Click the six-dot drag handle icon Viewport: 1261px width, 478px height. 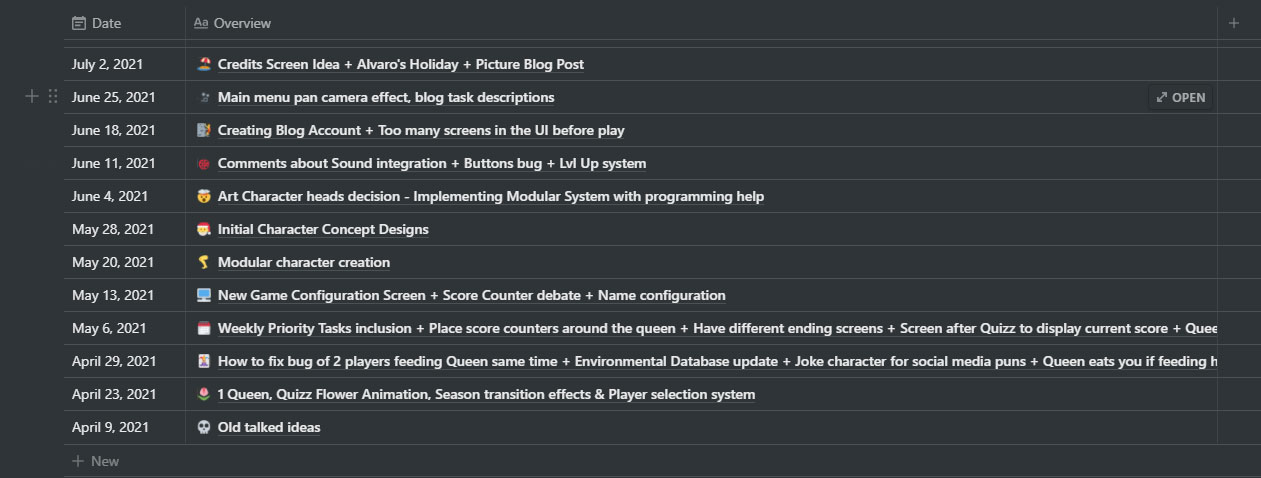point(53,97)
